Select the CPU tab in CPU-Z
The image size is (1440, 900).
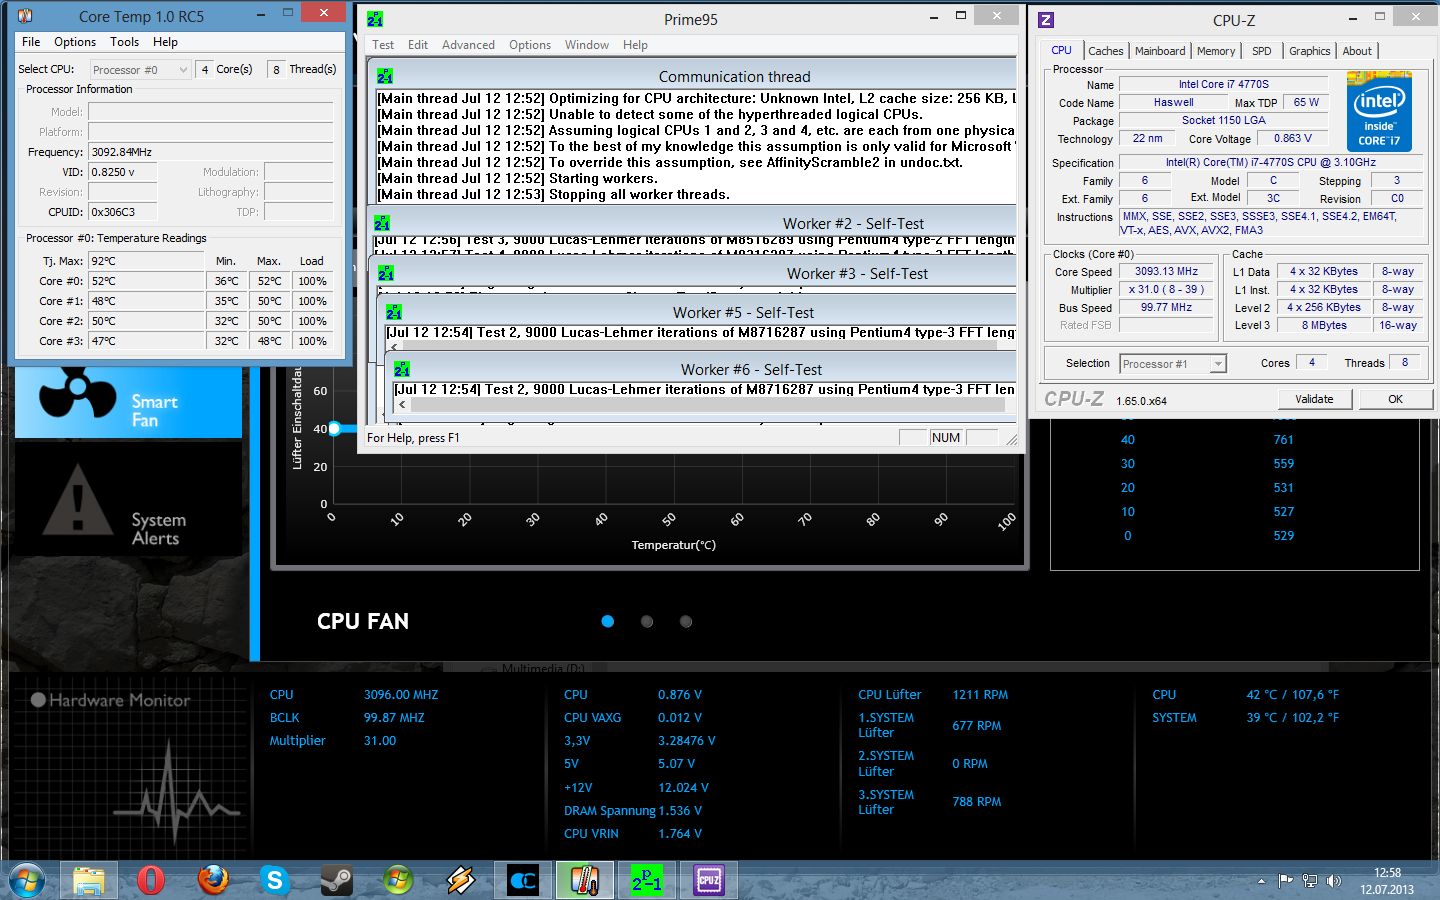1061,50
